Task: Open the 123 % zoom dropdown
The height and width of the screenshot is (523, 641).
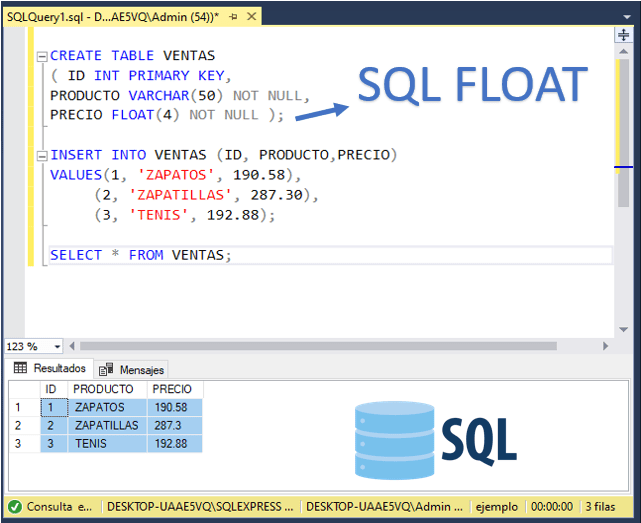Action: click(56, 346)
